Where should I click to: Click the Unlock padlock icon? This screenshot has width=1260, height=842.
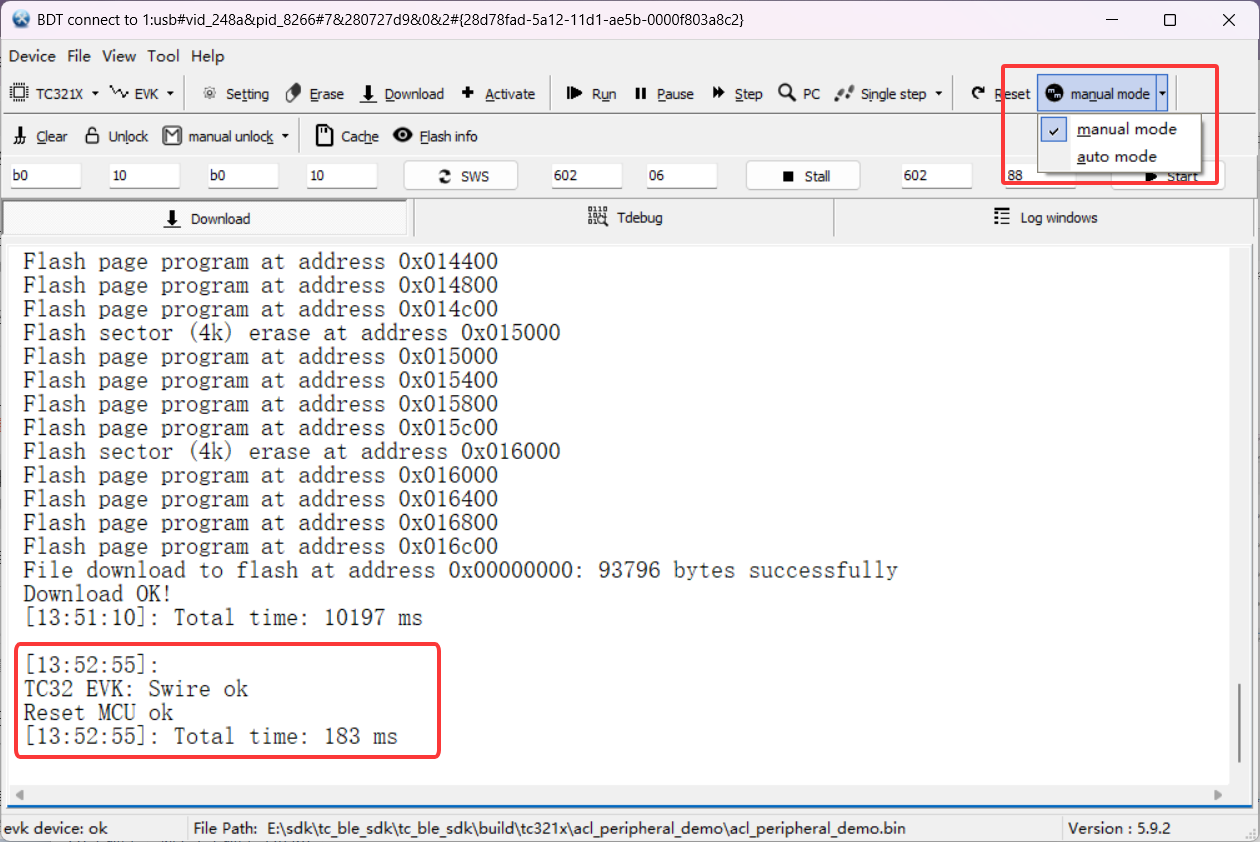[92, 135]
